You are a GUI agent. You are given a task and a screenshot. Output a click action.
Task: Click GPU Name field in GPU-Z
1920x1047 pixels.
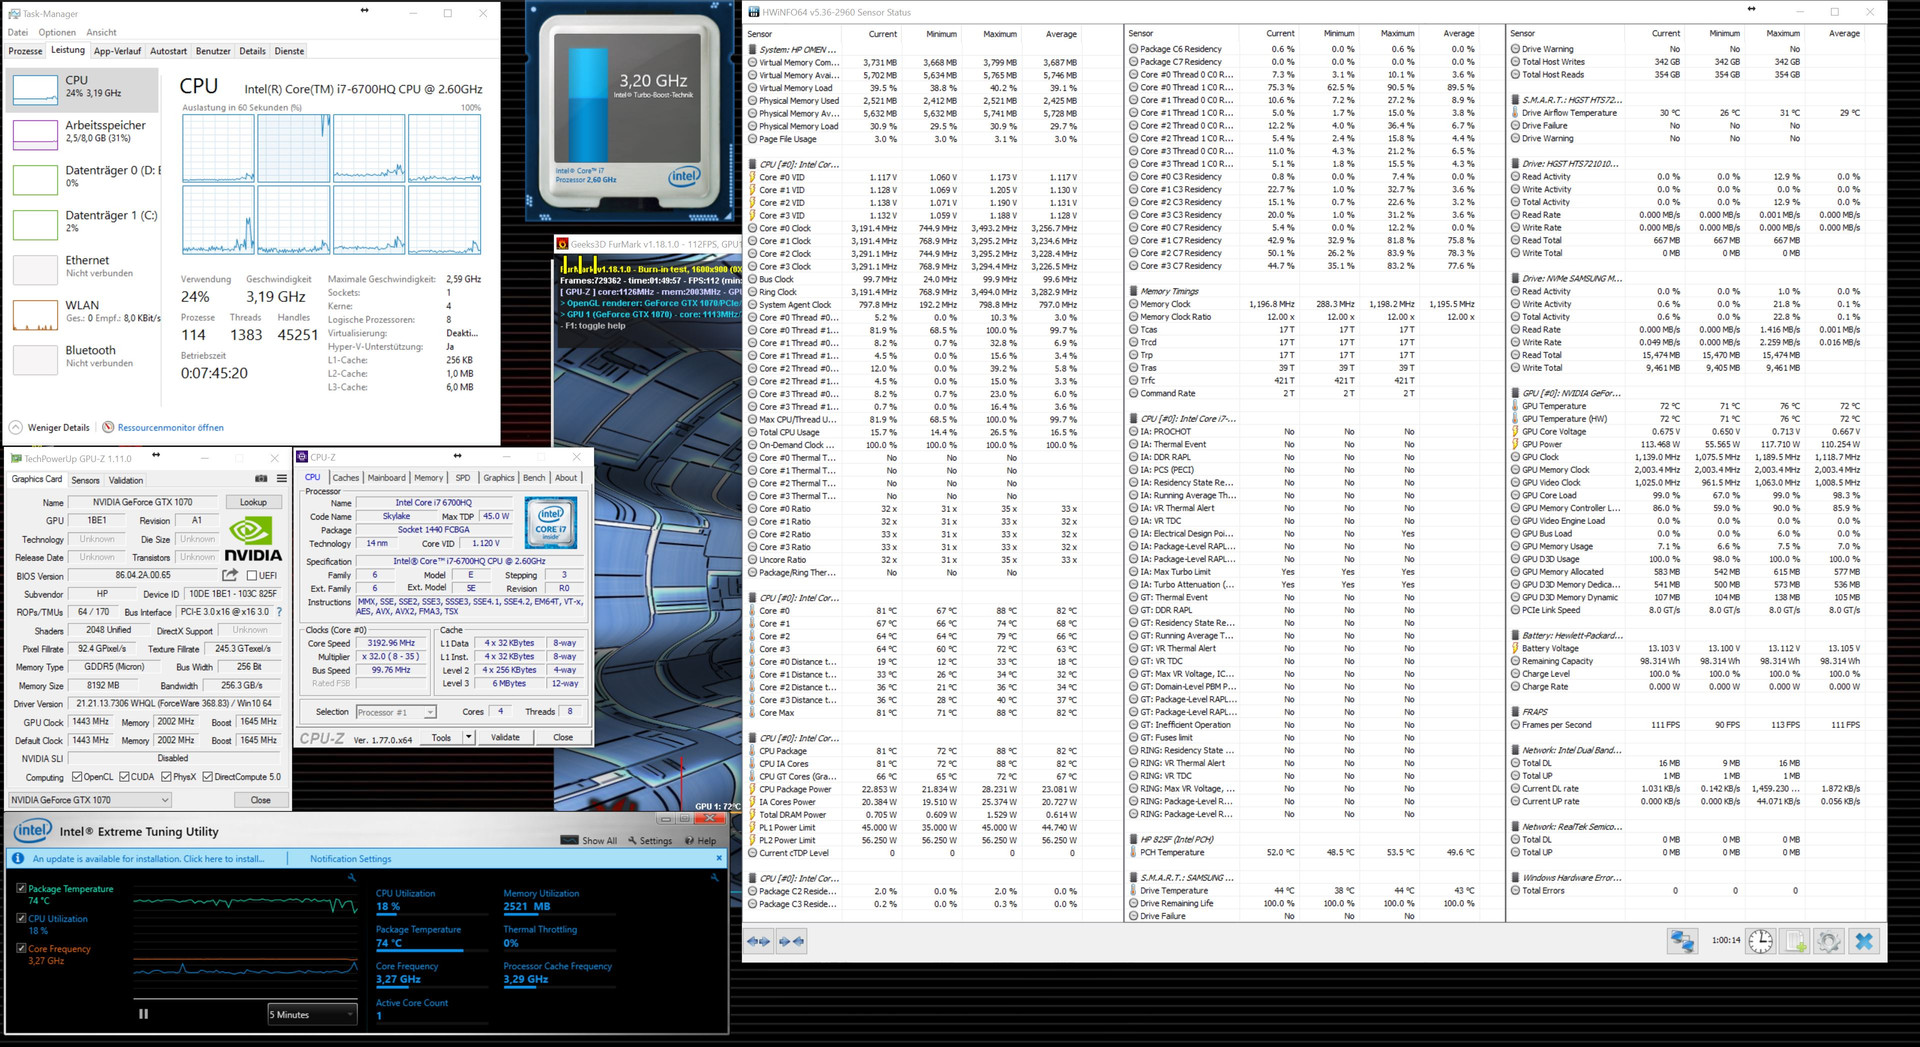(143, 502)
